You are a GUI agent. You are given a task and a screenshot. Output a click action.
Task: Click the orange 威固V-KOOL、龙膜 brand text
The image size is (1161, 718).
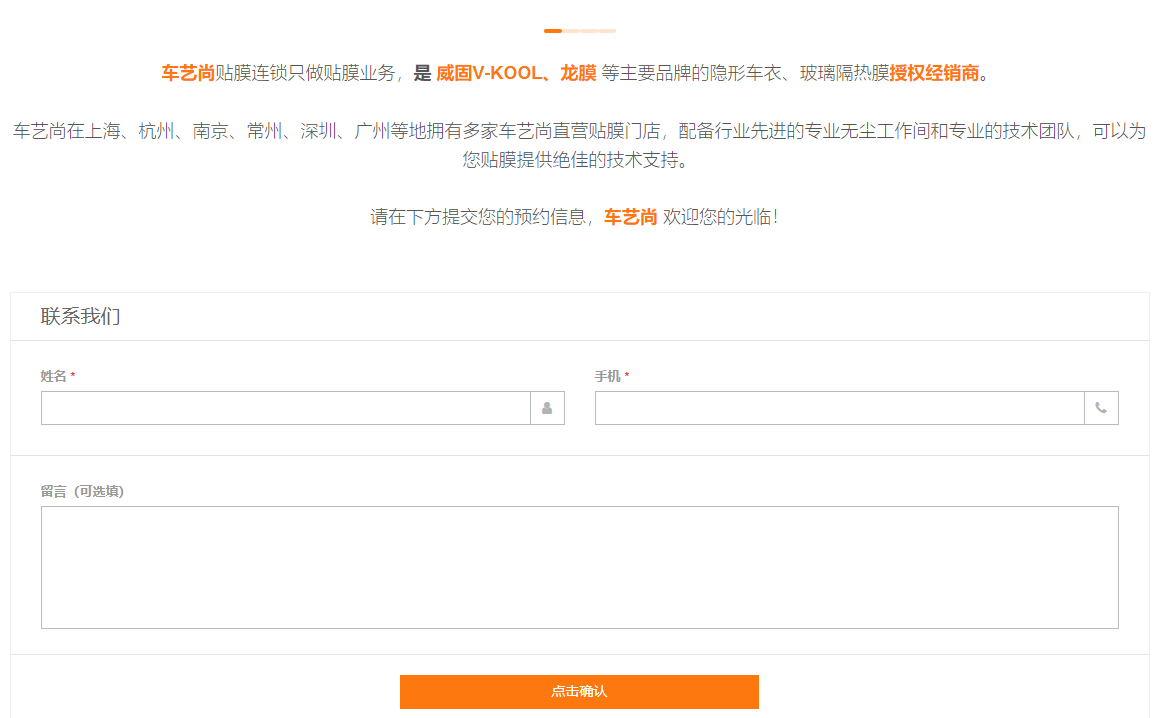[x=516, y=73]
